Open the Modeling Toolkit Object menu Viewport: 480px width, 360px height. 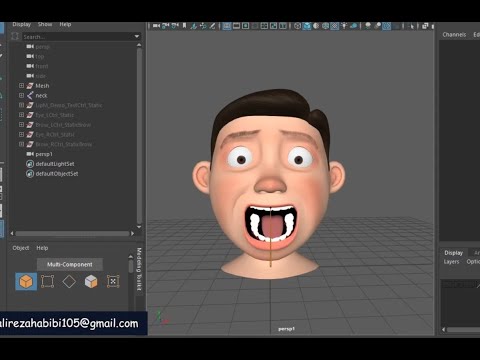(21, 248)
